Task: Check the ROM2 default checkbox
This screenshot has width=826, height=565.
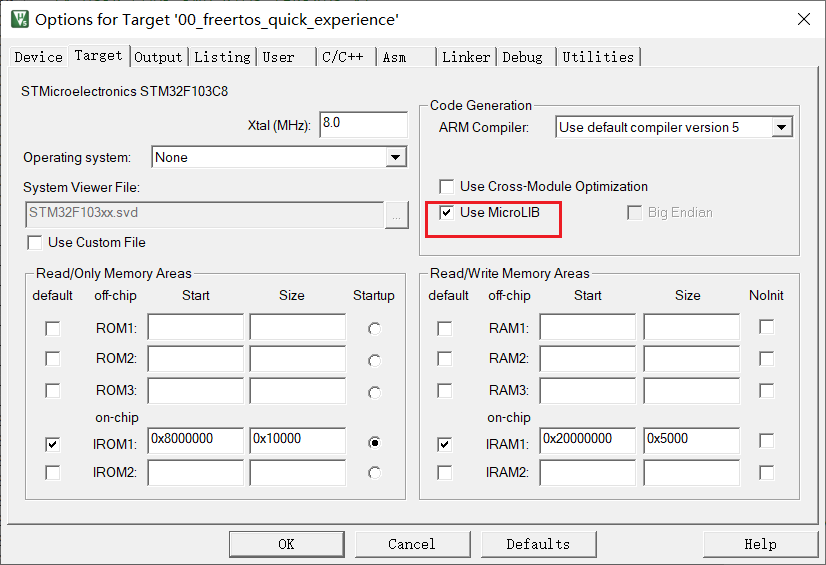Action: [x=53, y=359]
